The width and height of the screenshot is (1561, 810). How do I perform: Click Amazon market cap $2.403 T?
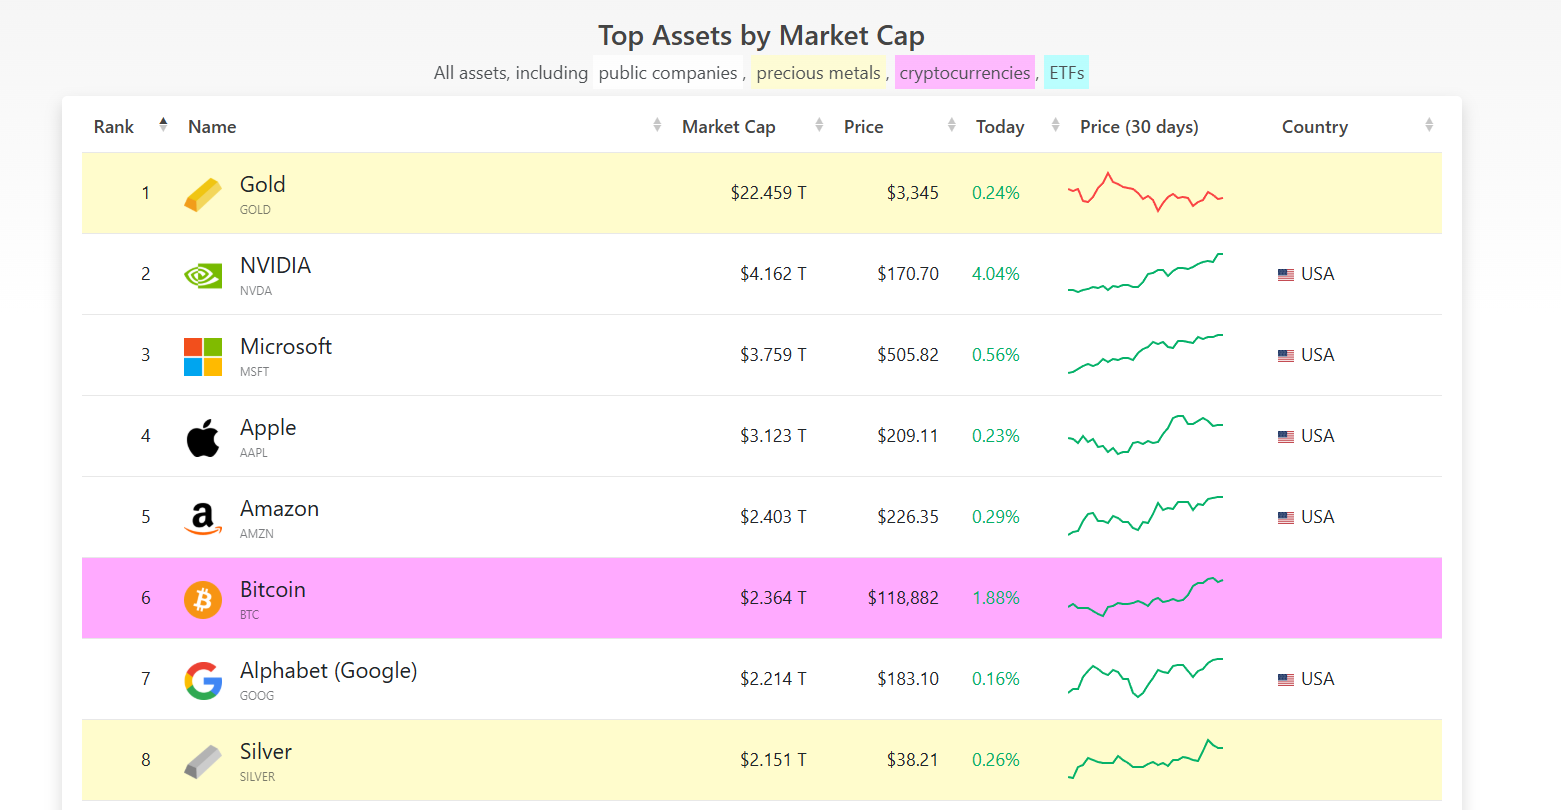pos(773,517)
